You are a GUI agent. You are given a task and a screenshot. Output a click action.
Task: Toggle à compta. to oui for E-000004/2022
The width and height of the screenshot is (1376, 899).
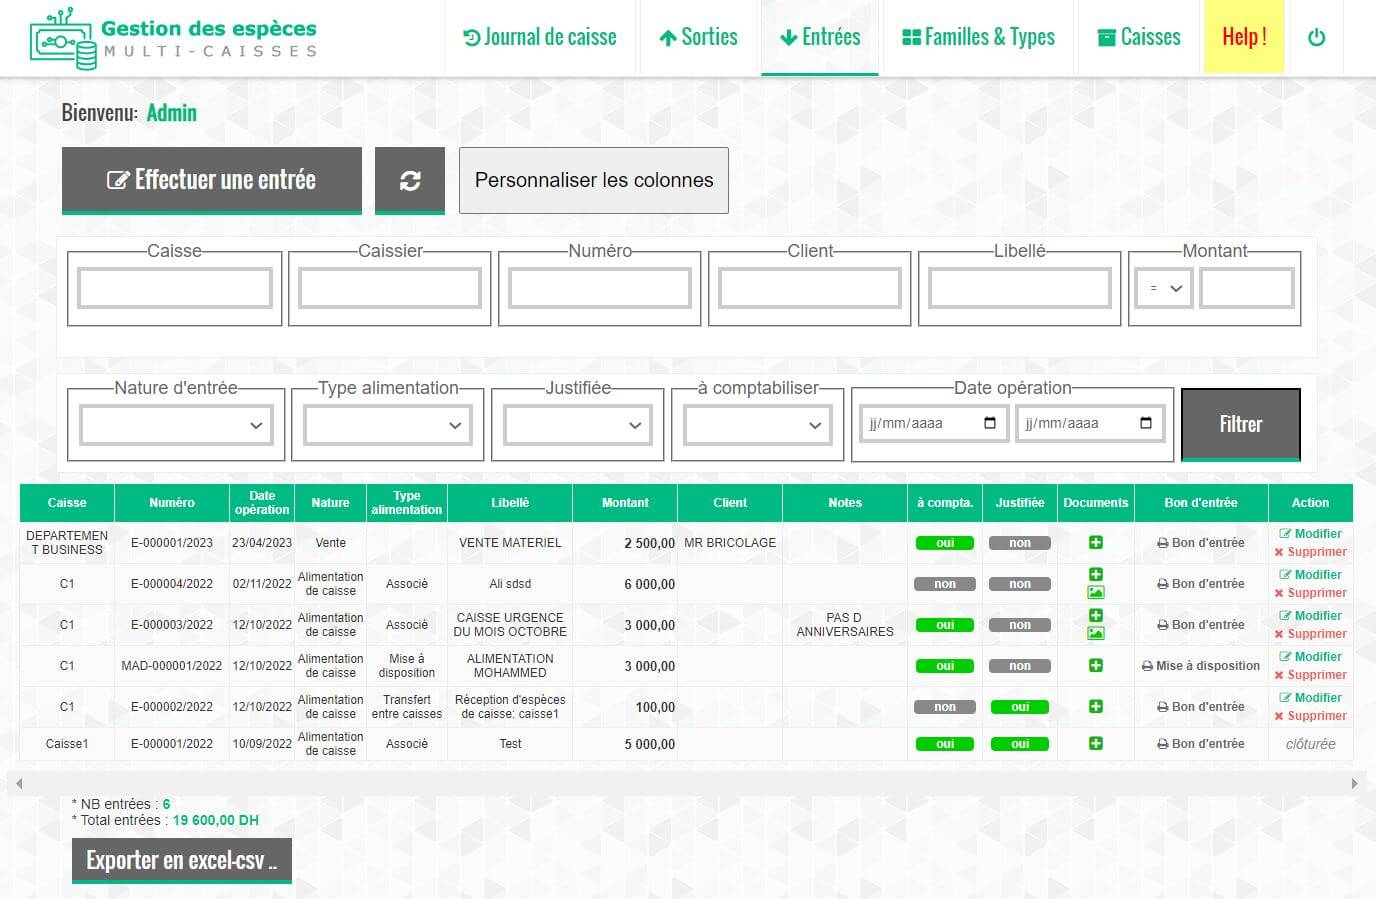click(943, 583)
